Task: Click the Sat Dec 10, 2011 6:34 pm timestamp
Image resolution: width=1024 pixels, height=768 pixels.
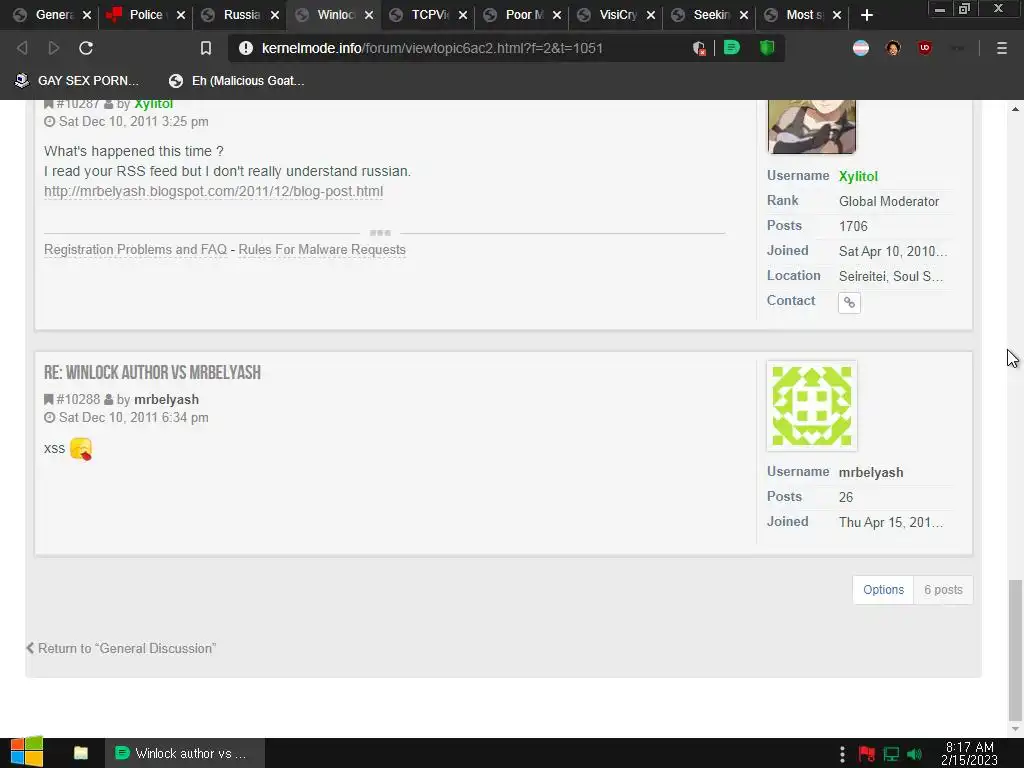Action: 134,417
